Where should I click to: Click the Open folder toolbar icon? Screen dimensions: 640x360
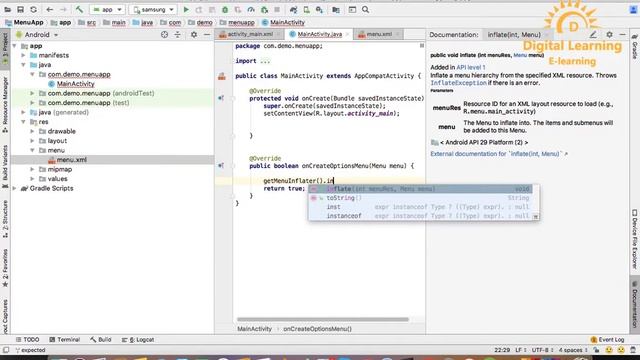coord(7,9)
